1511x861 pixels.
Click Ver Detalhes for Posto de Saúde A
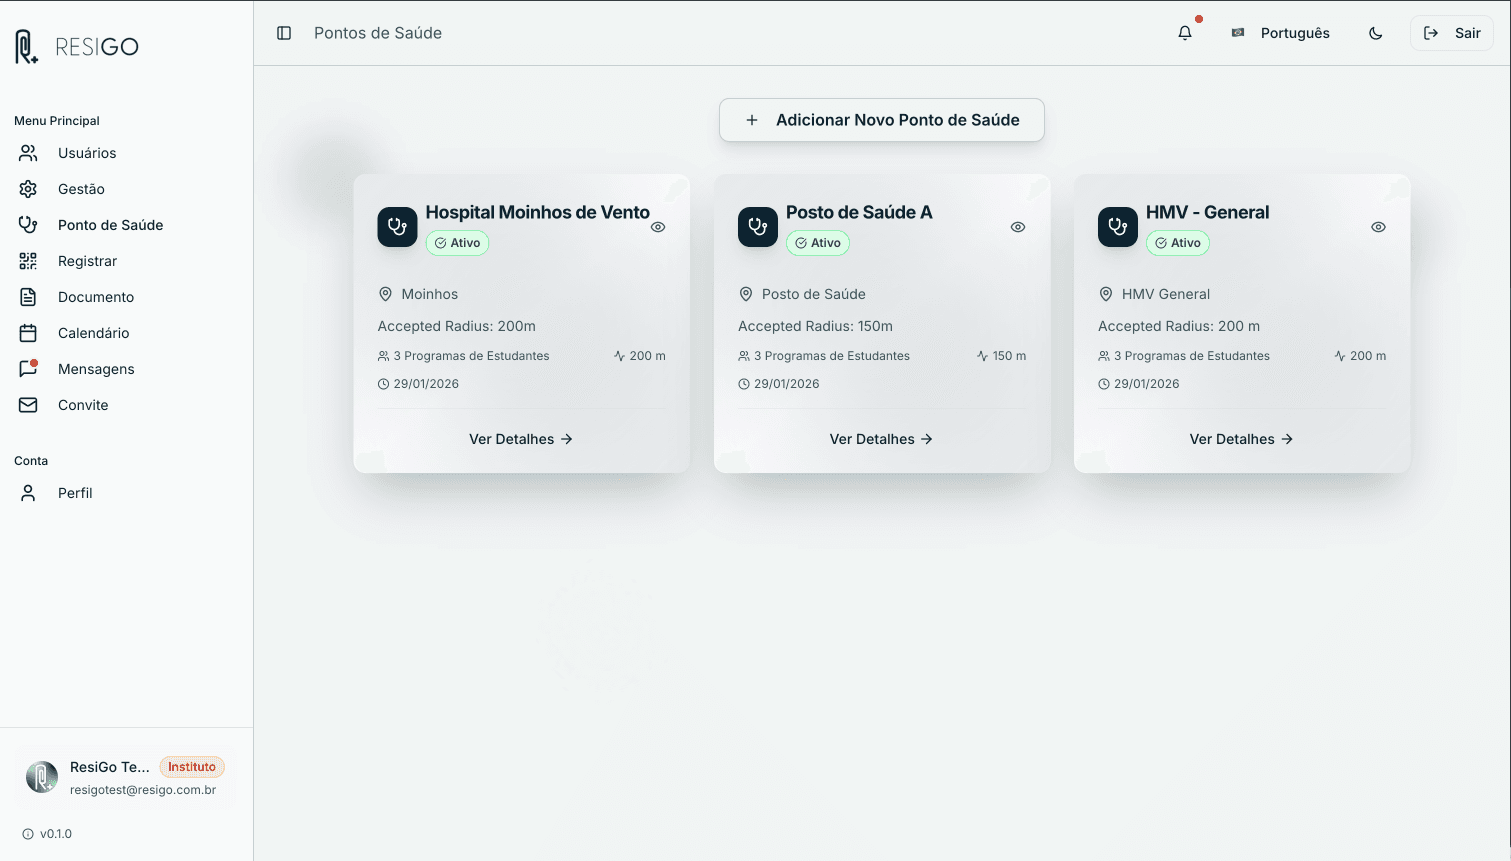coord(881,439)
